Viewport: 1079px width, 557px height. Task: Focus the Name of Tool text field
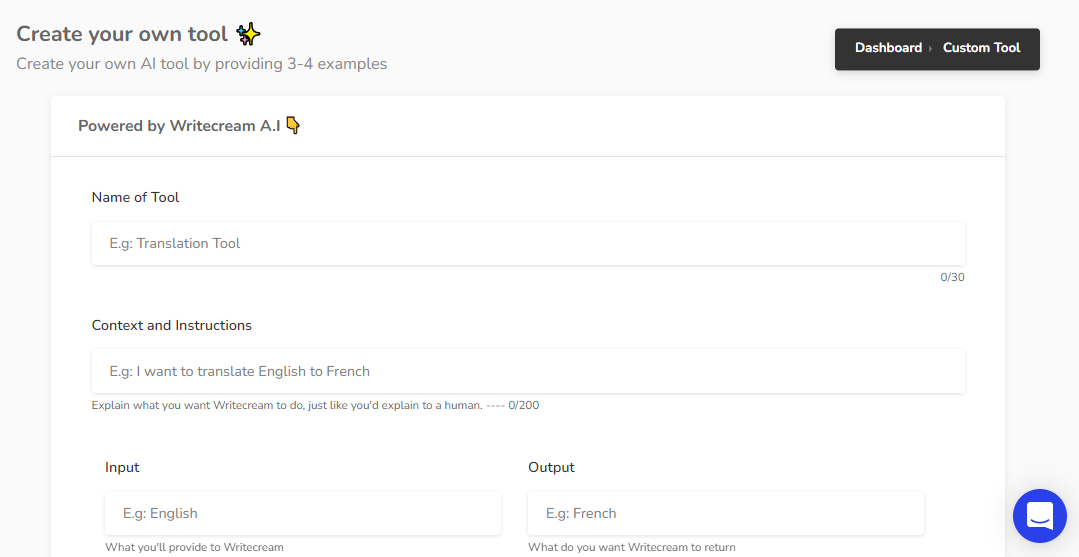click(528, 243)
